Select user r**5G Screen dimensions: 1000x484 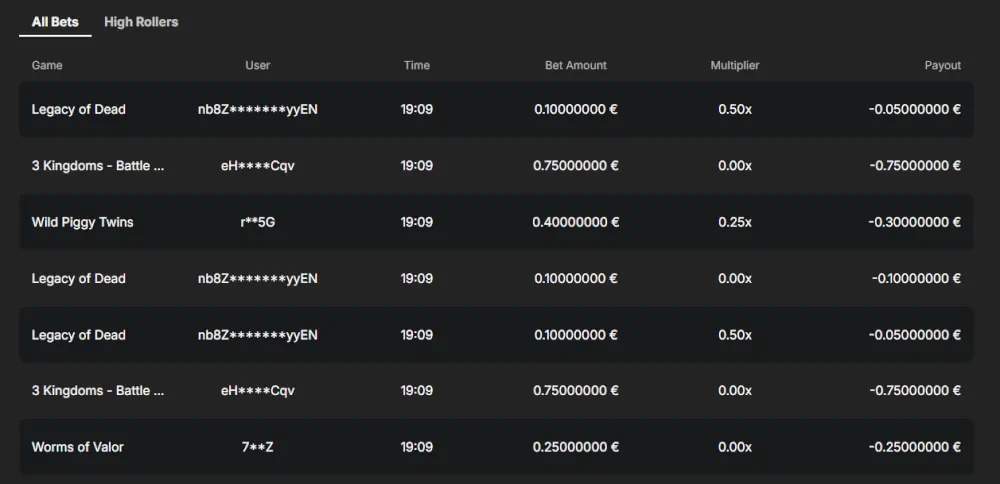pyautogui.click(x=258, y=222)
